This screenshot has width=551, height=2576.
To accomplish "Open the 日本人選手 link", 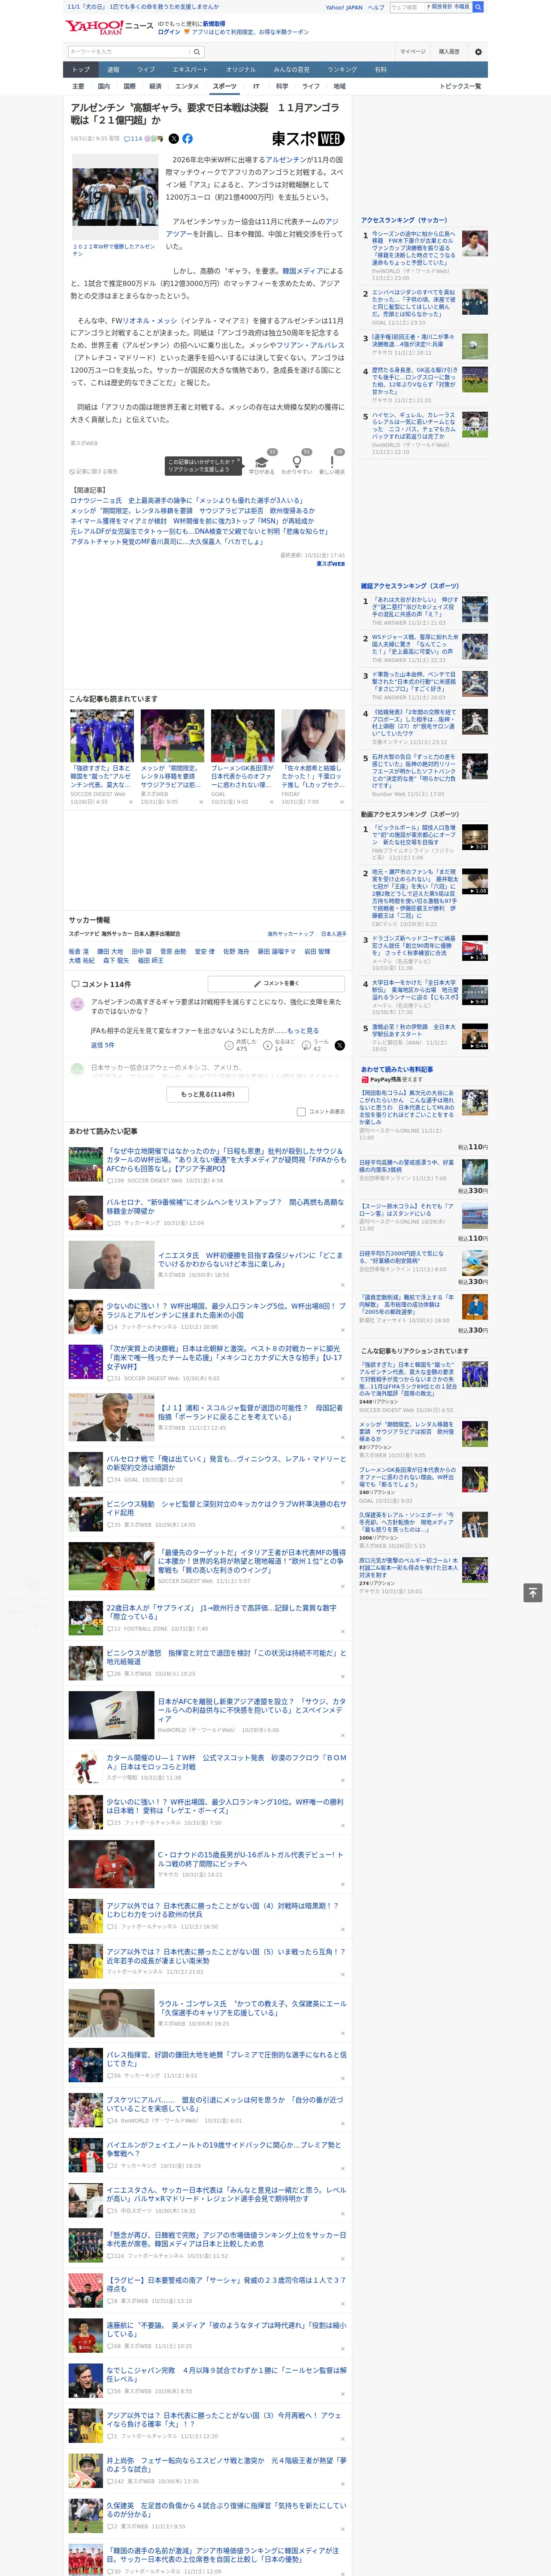I will (334, 934).
